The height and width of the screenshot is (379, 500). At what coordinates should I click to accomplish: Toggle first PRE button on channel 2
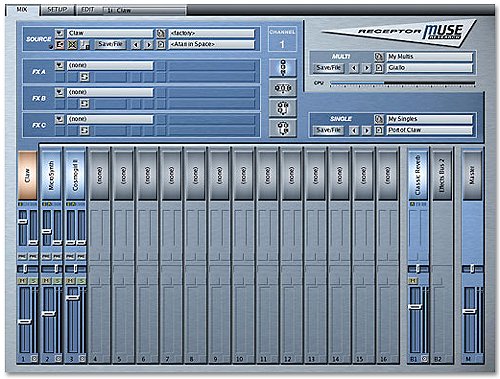[x=46, y=256]
